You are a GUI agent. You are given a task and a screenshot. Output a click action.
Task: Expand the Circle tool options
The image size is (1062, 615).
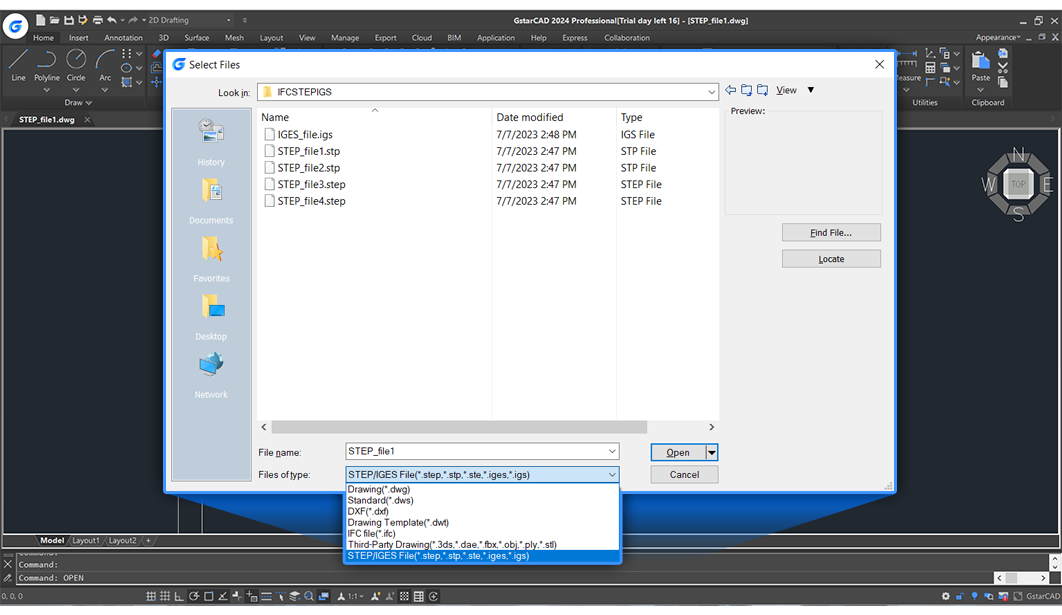click(76, 90)
